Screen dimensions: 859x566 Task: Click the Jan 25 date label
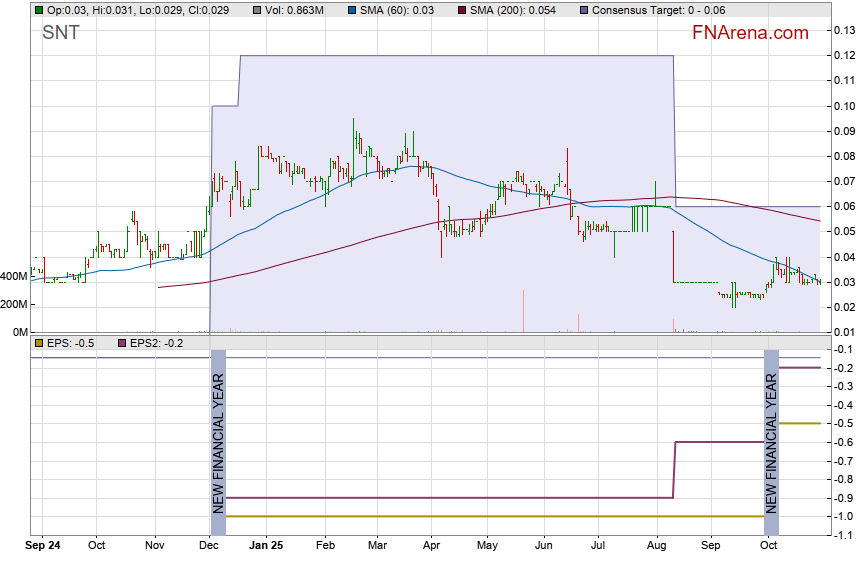(266, 546)
